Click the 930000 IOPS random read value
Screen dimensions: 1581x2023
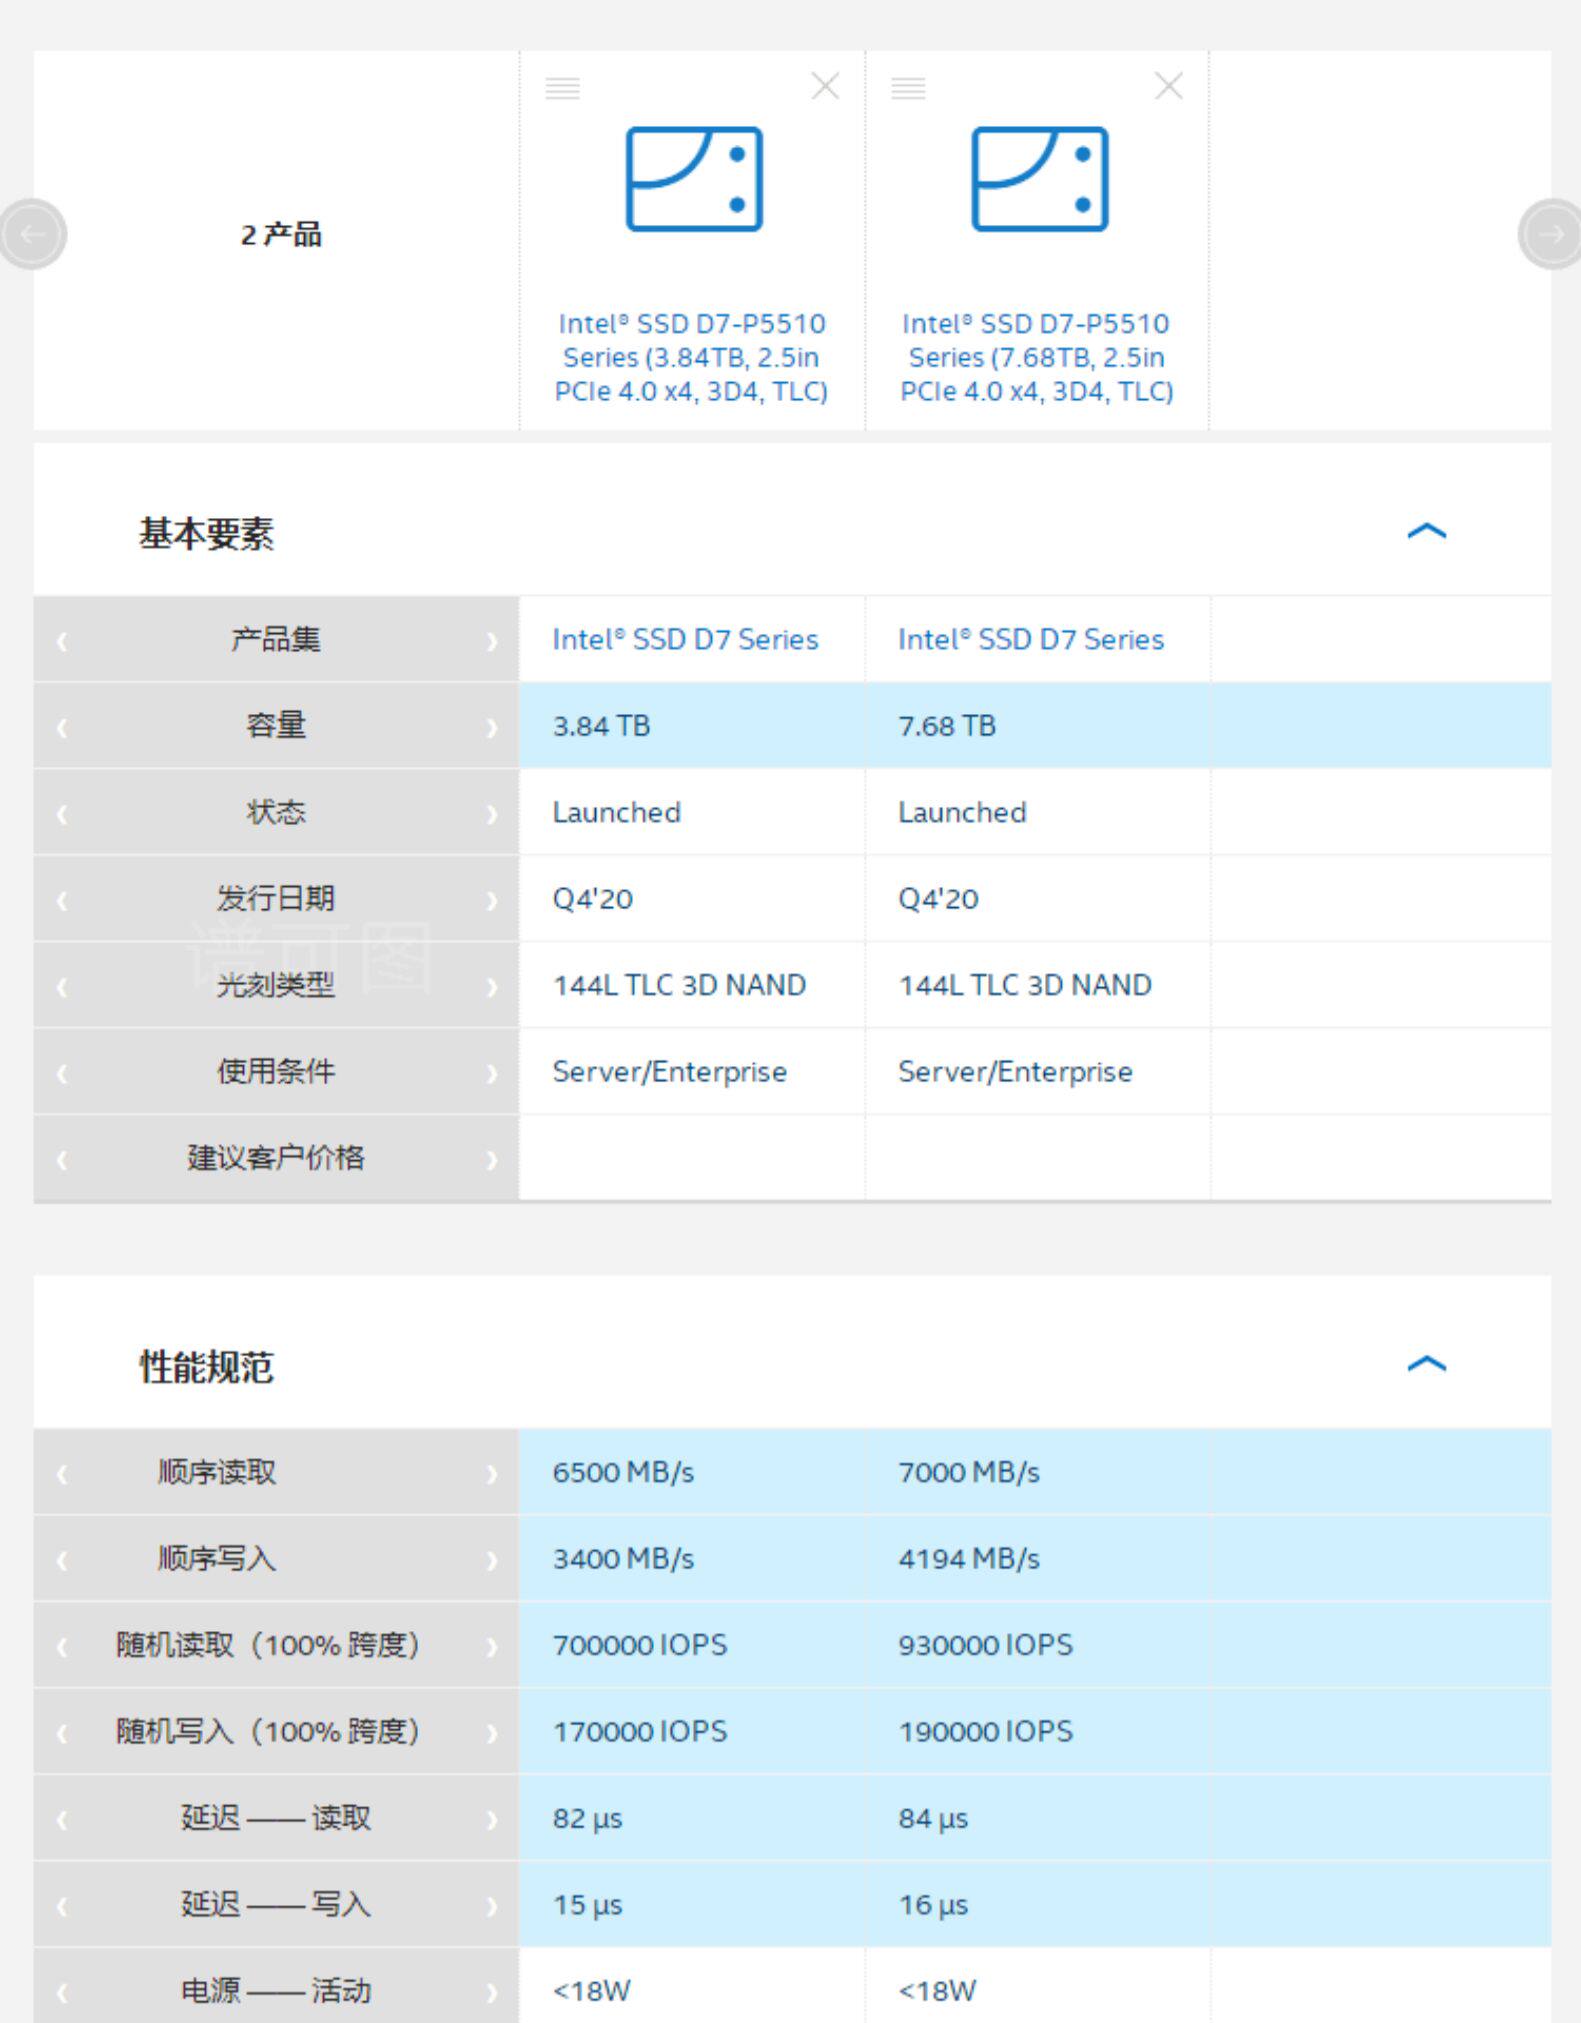point(985,1646)
